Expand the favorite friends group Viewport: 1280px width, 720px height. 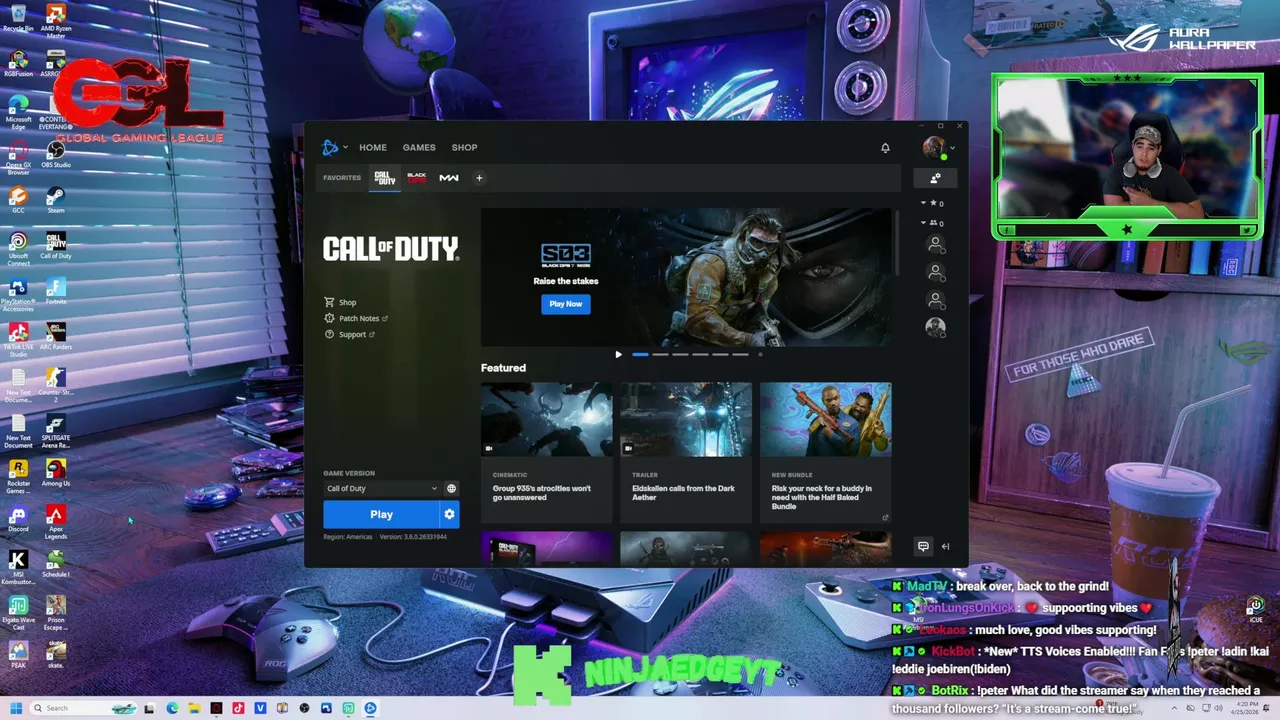click(933, 203)
